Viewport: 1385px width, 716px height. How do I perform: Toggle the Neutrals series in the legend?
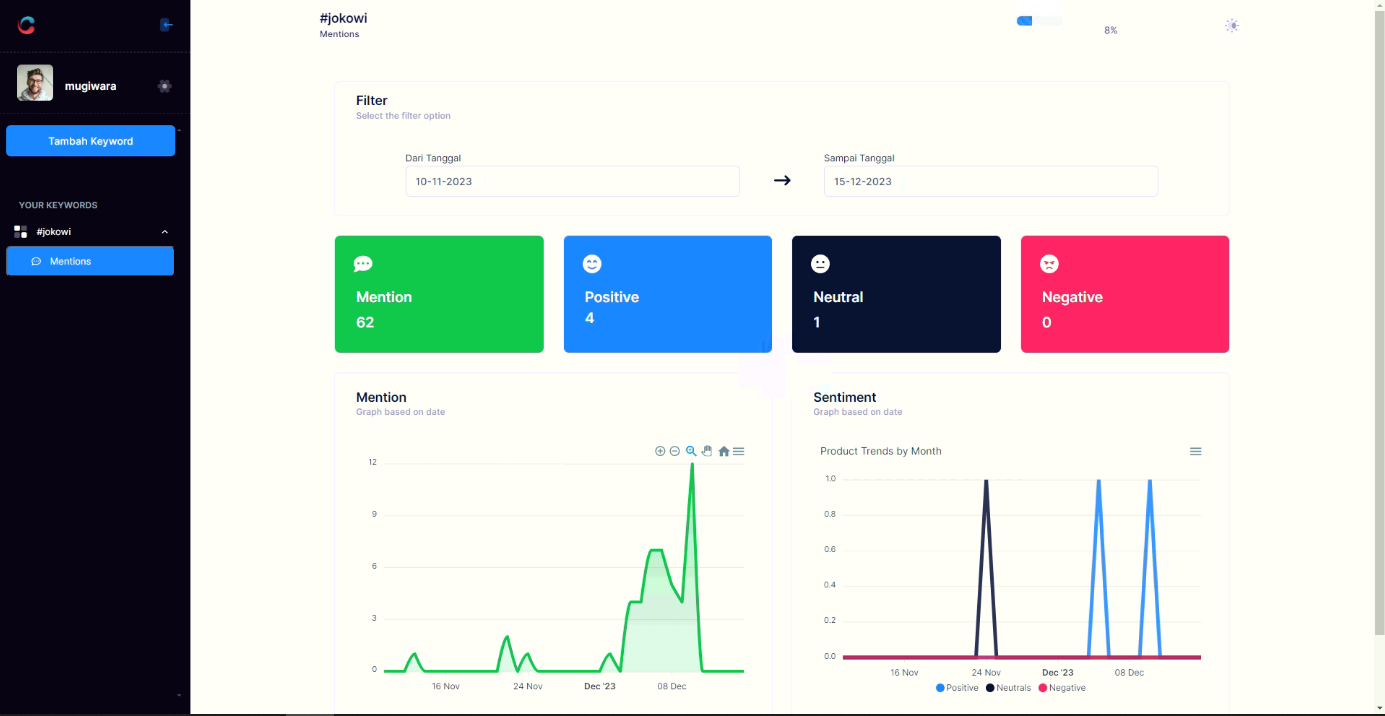(1008, 688)
